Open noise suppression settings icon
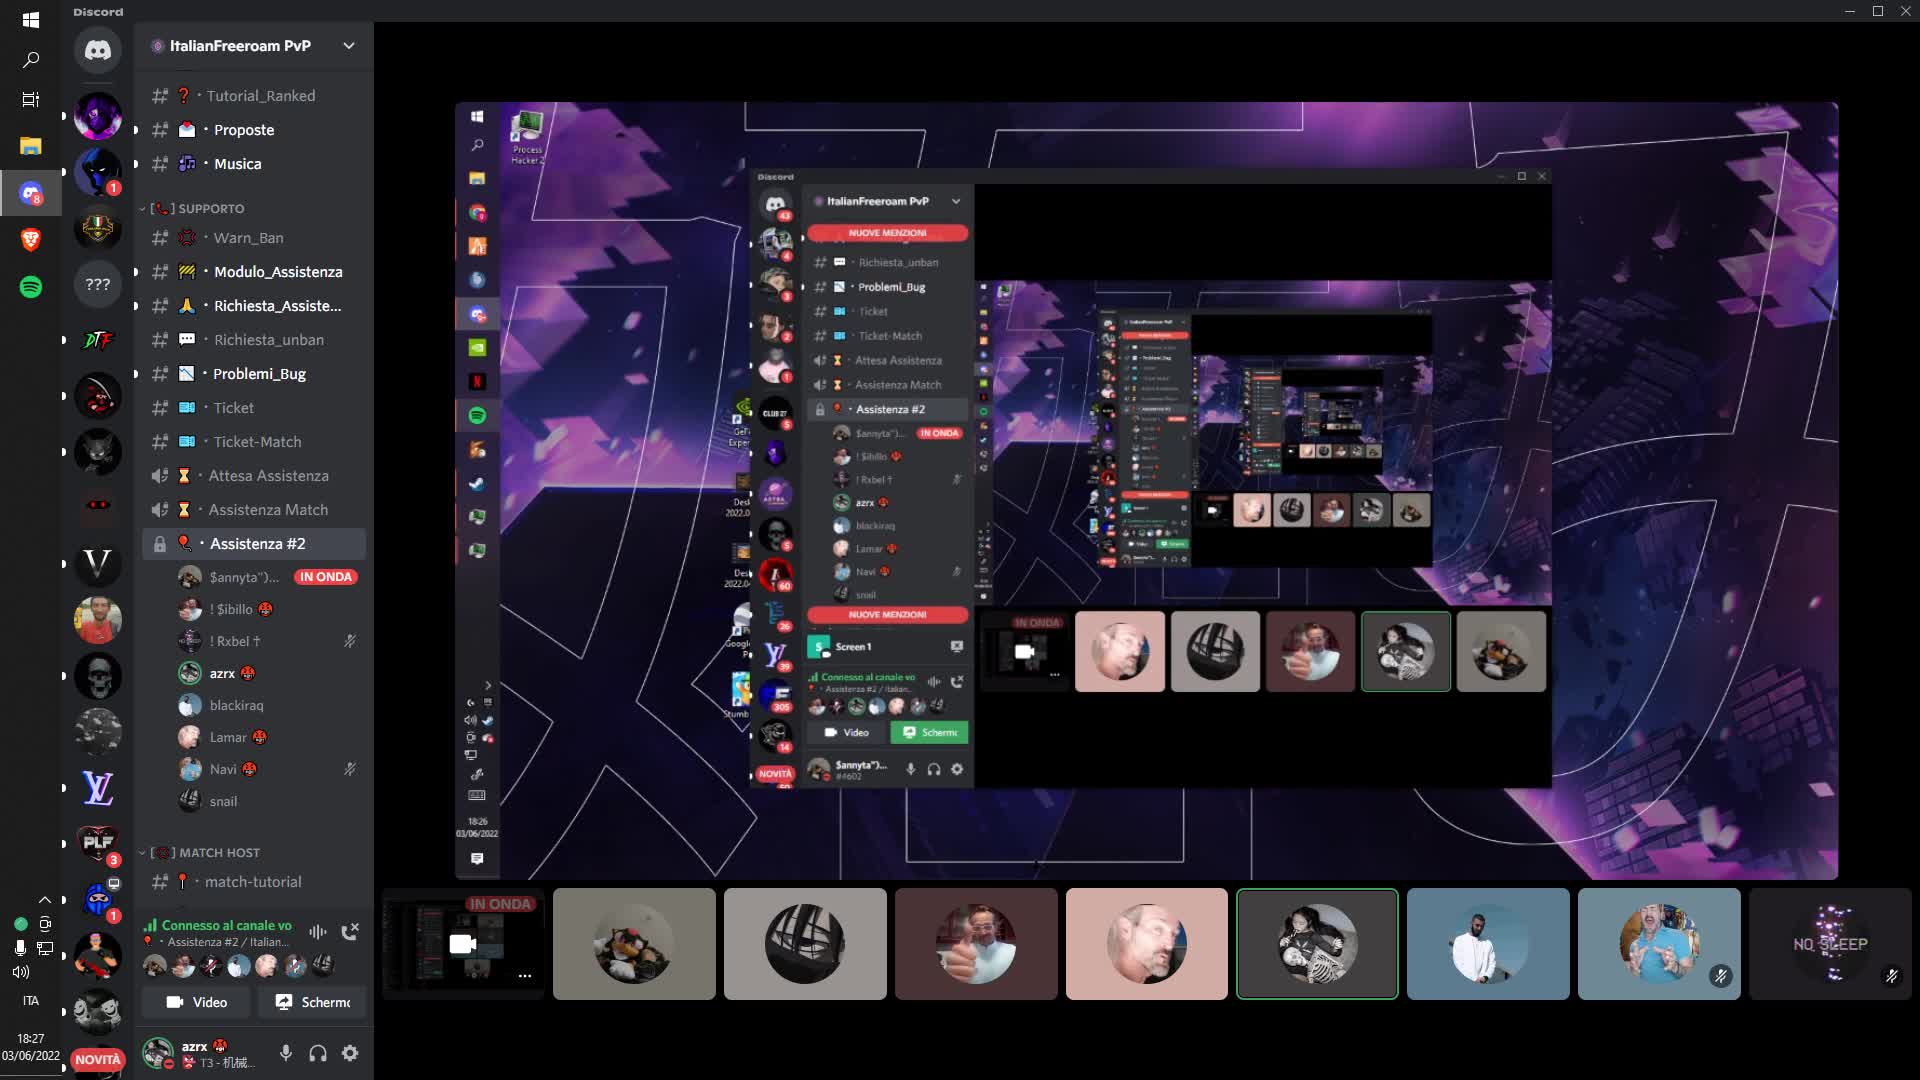Viewport: 1920px width, 1080px height. [318, 932]
